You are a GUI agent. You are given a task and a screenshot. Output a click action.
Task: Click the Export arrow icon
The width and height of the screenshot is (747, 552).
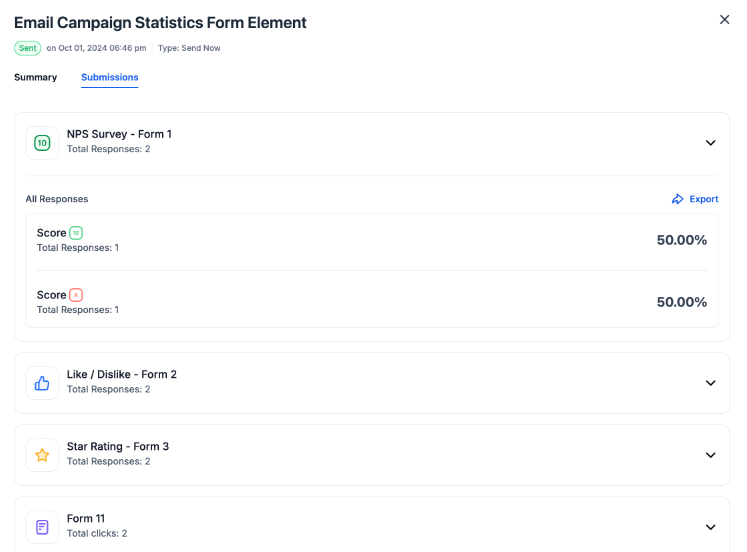677,199
